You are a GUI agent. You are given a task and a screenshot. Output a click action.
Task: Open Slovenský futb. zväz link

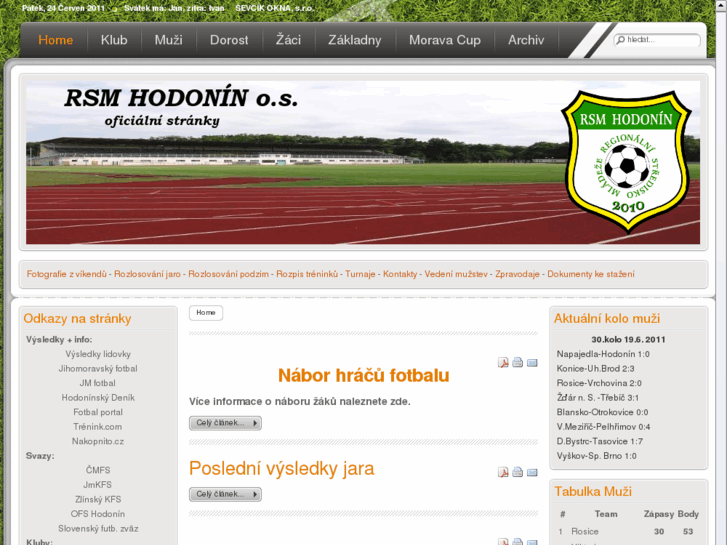(x=98, y=529)
